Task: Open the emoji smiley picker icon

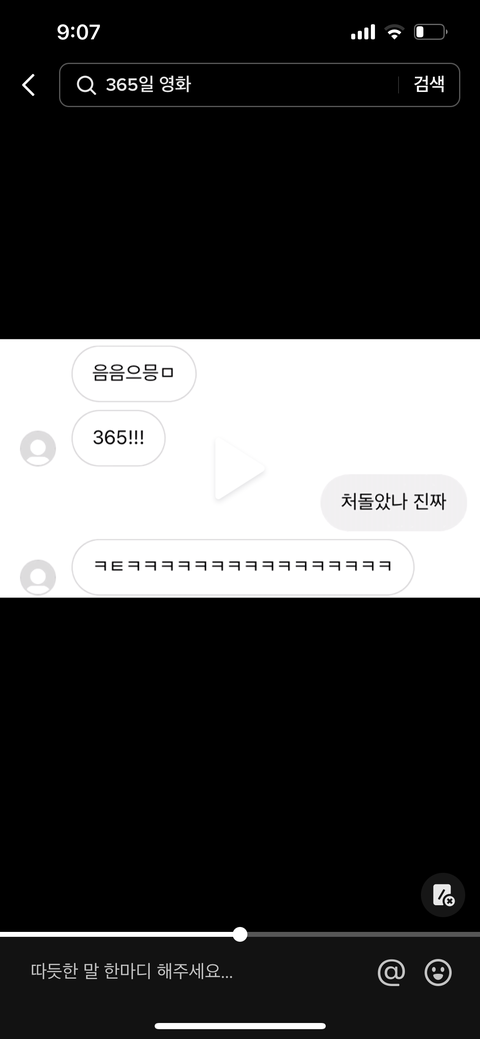Action: [x=438, y=972]
